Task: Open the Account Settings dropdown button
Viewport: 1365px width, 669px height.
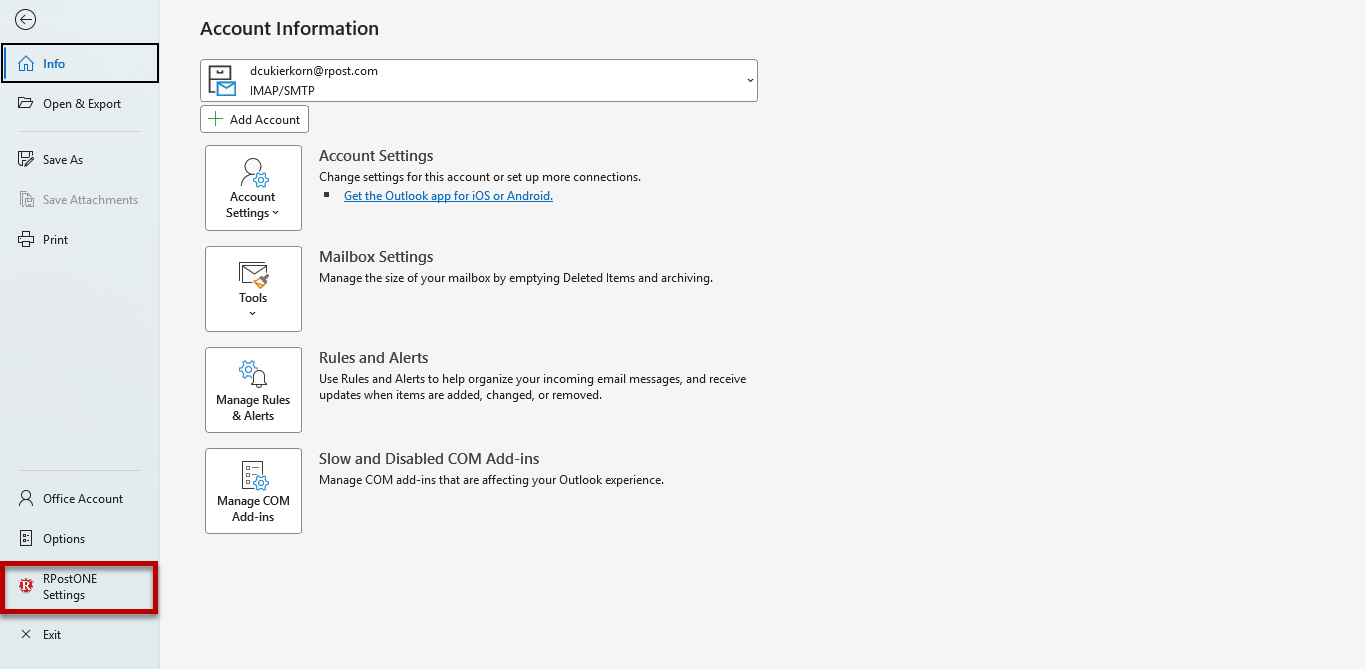Action: 253,188
